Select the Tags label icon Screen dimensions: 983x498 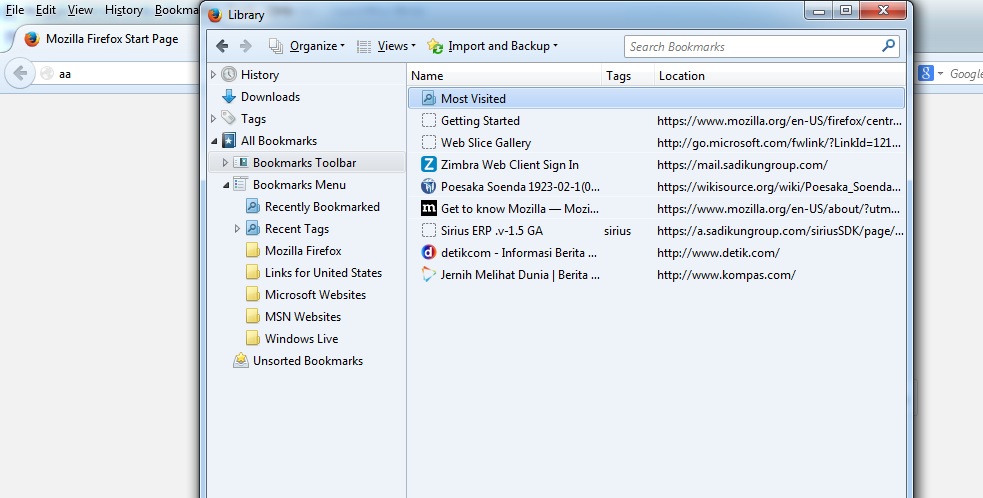(229, 119)
